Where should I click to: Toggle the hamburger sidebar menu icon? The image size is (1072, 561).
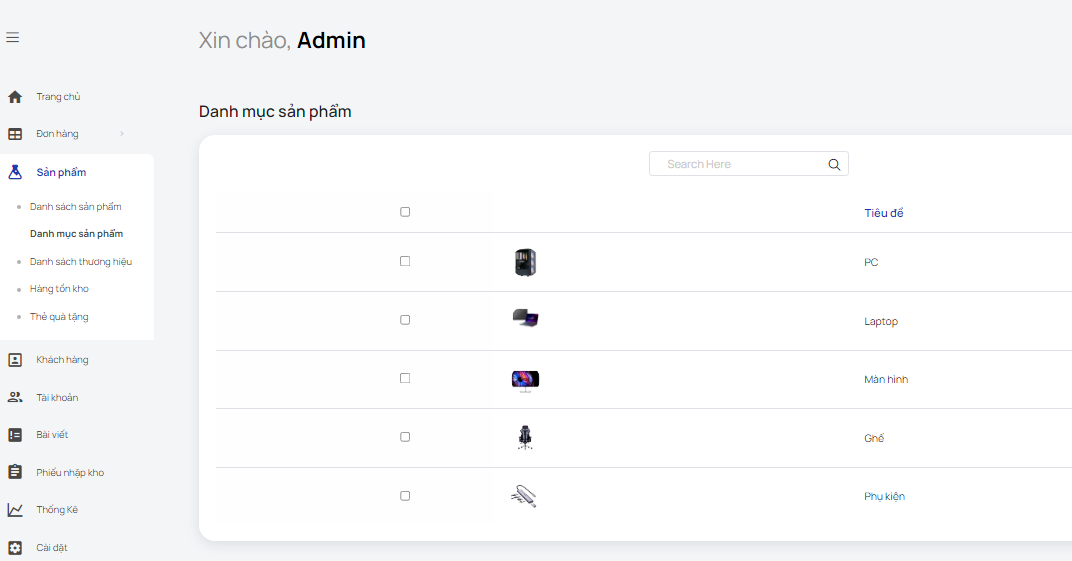(12, 38)
